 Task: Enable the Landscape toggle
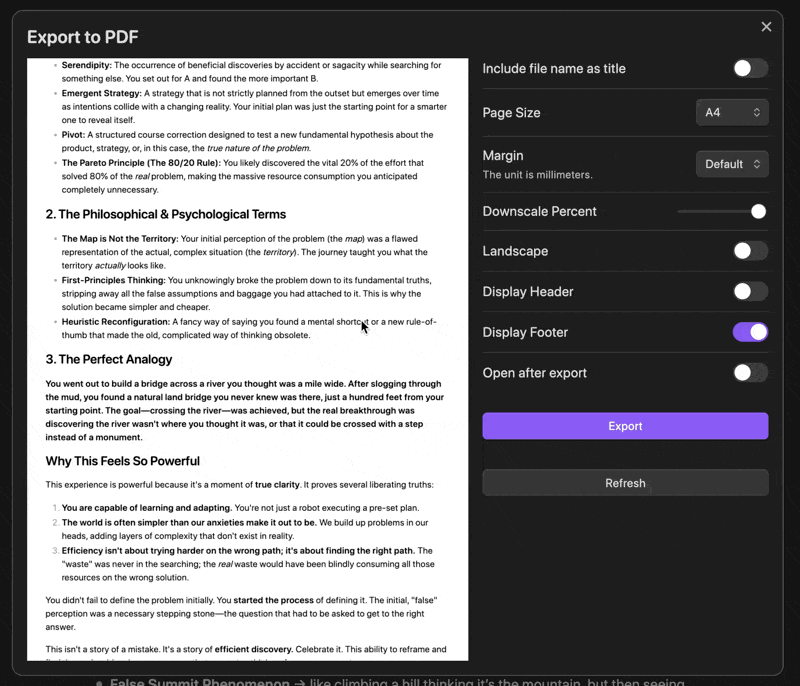[x=750, y=251]
